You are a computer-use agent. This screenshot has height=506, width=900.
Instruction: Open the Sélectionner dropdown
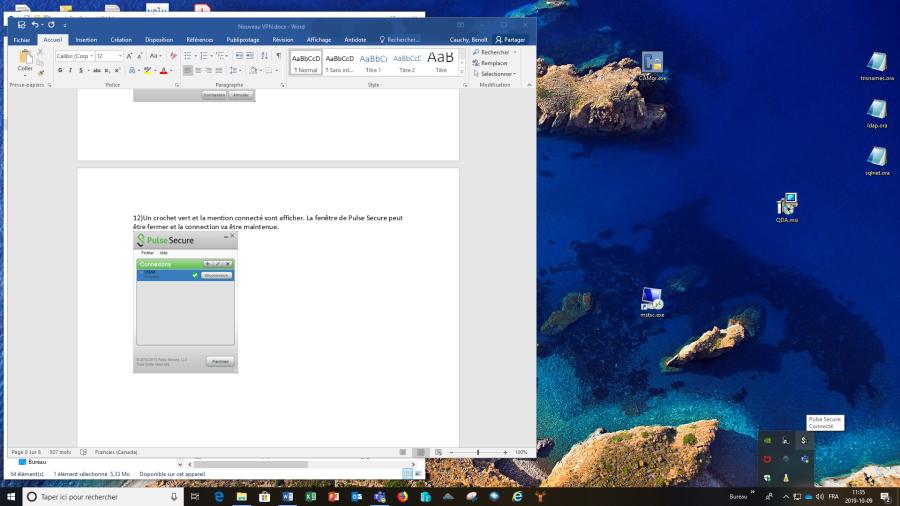495,74
